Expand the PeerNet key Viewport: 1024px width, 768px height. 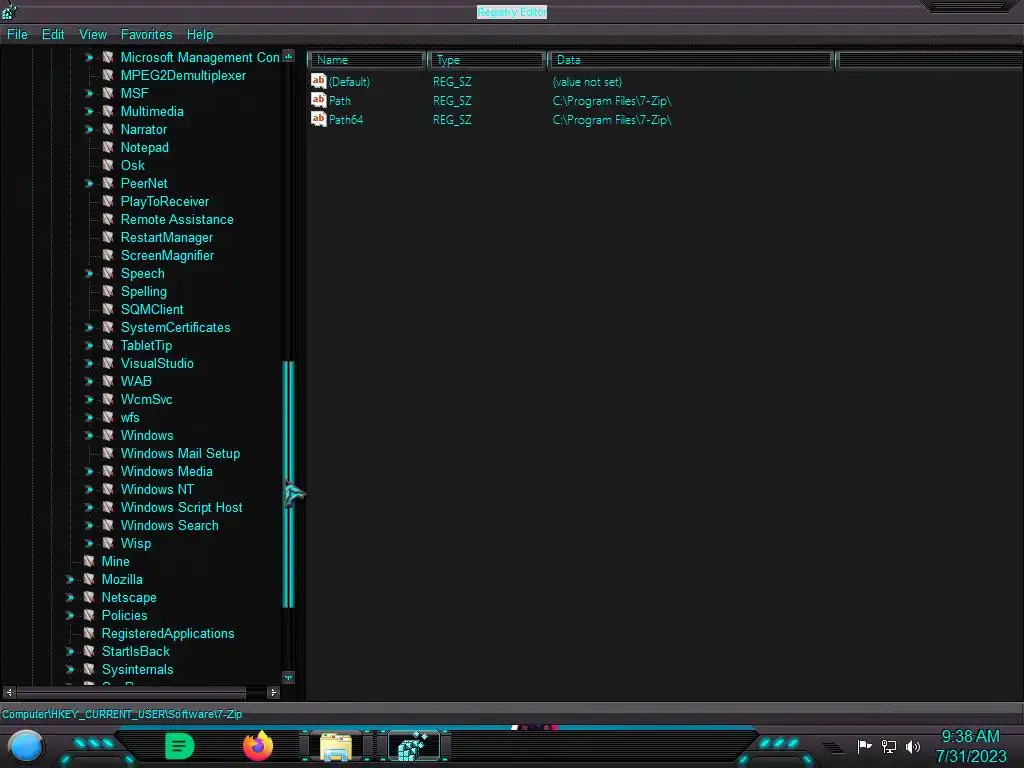click(x=89, y=184)
